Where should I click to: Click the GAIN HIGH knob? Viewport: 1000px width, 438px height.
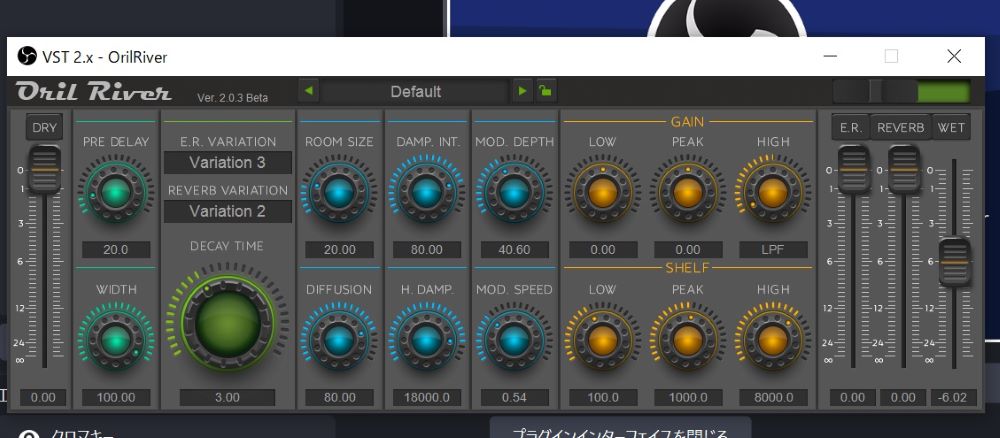[x=773, y=192]
